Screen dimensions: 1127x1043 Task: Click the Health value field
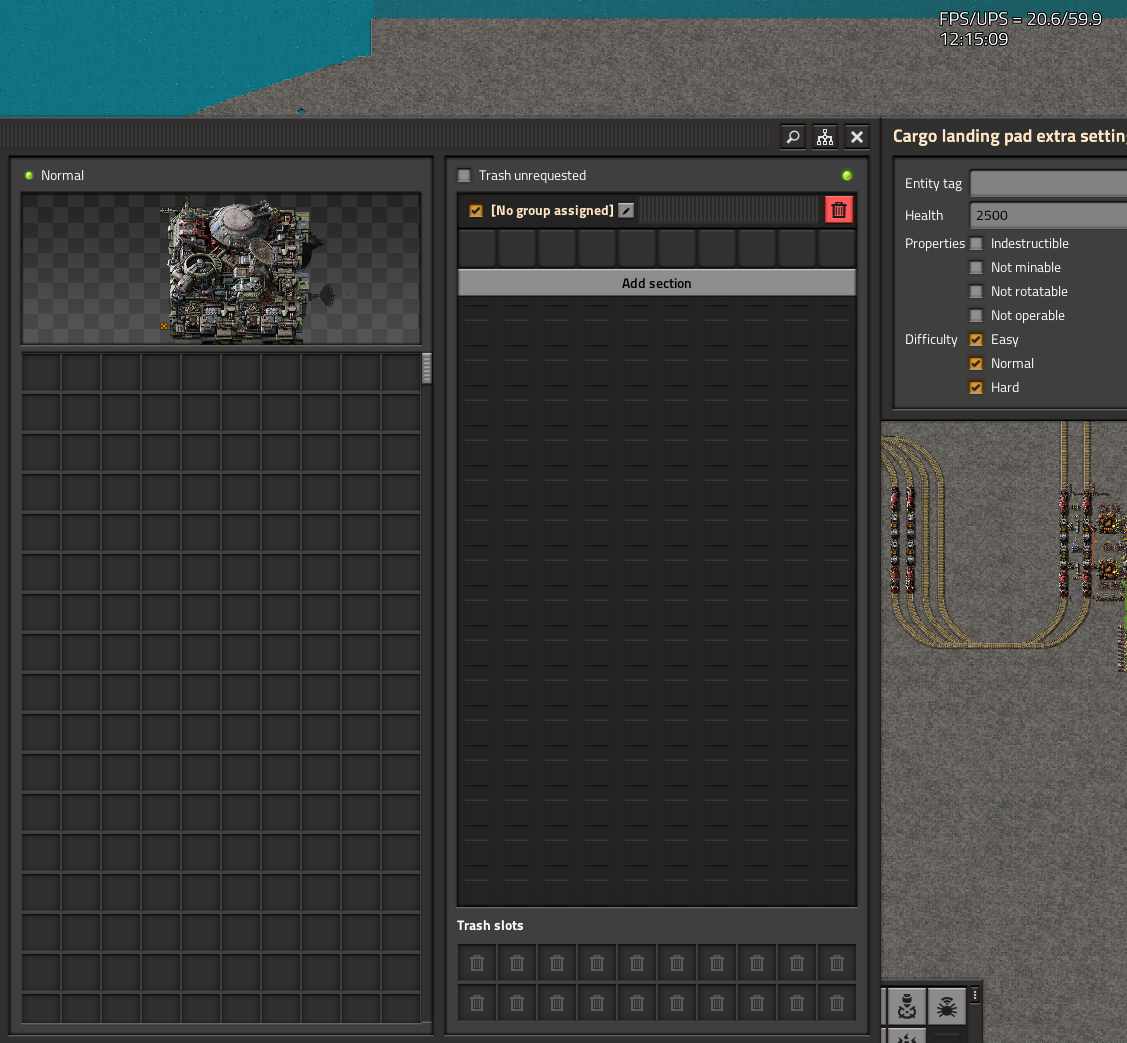click(1047, 215)
